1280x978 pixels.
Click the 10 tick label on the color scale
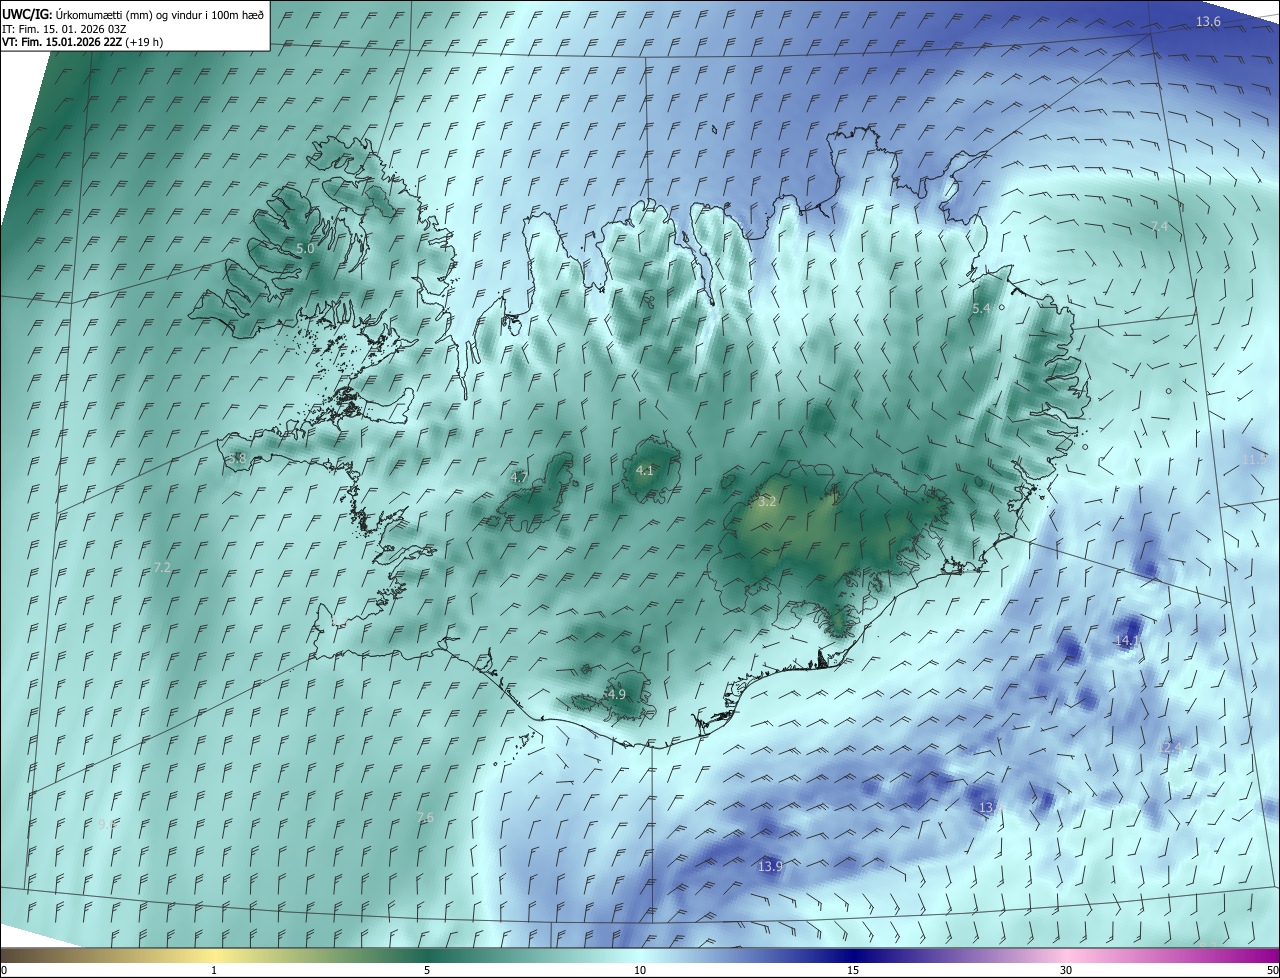[640, 970]
